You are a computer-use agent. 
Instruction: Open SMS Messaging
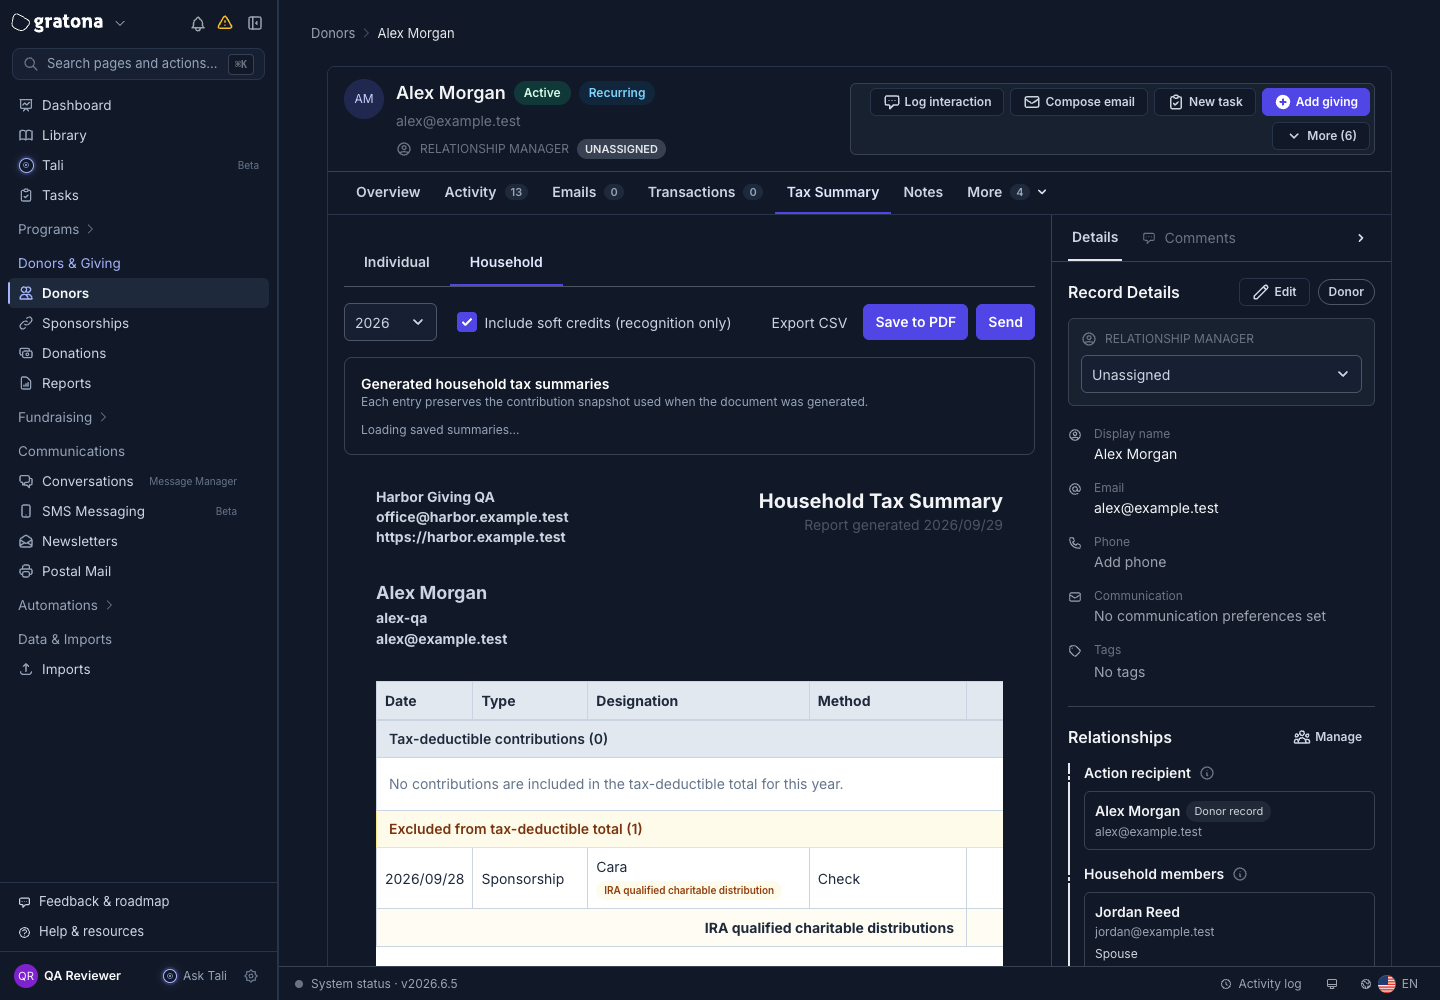pyautogui.click(x=138, y=511)
